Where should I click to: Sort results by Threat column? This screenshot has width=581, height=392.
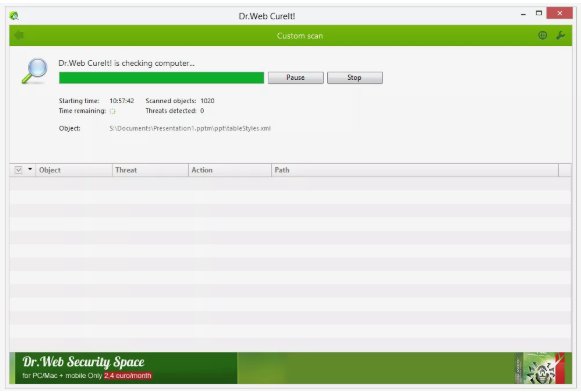pyautogui.click(x=150, y=170)
